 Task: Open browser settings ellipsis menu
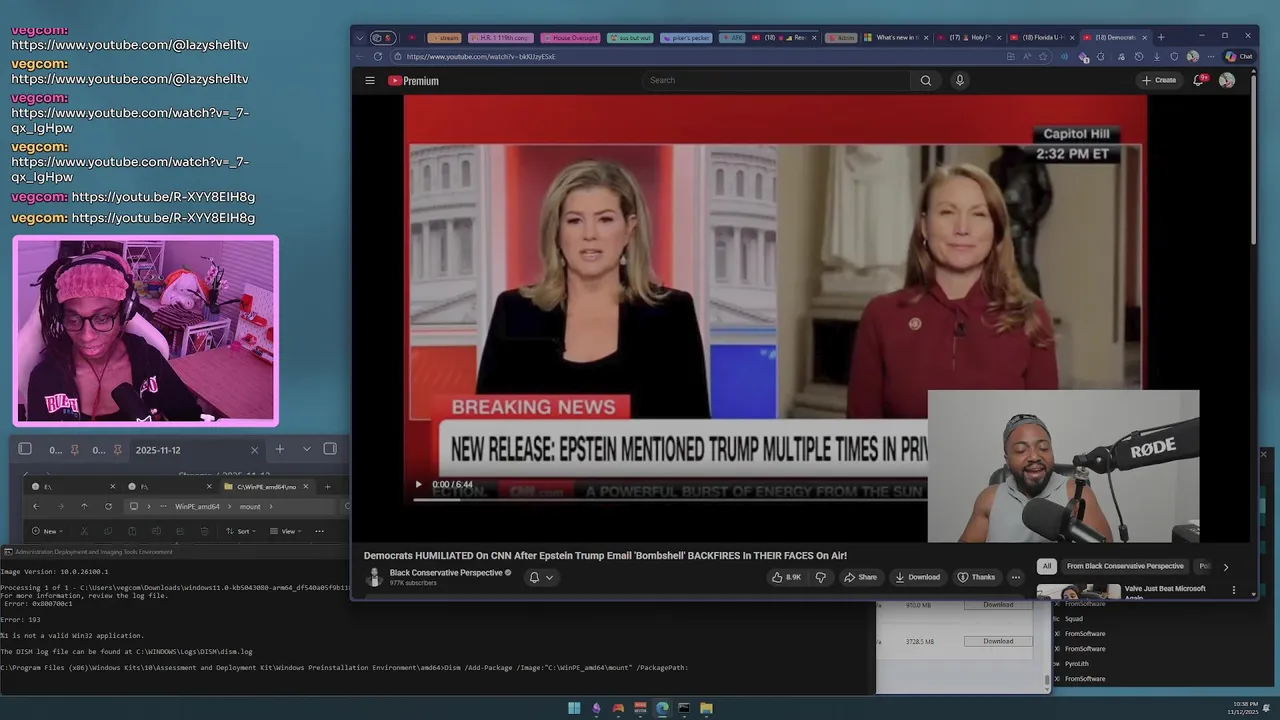(x=1212, y=56)
